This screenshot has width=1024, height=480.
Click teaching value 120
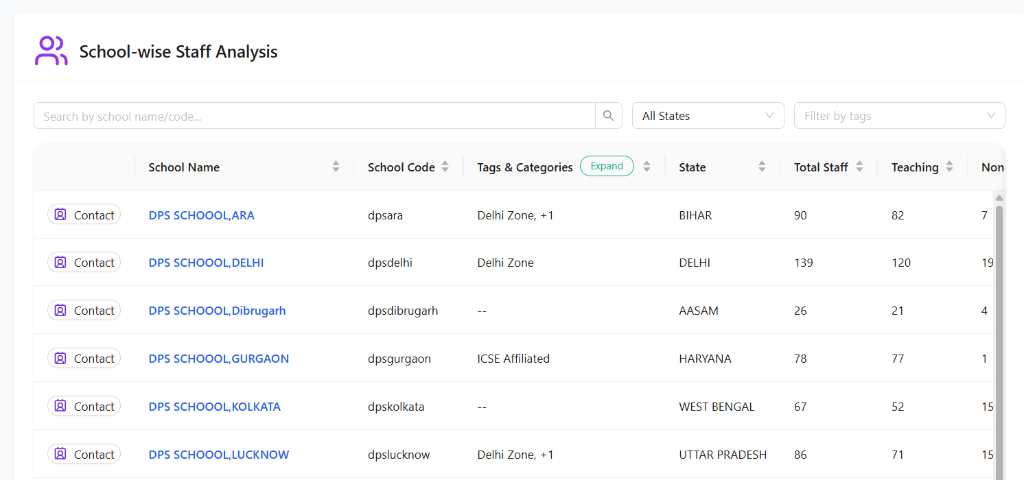(x=901, y=263)
